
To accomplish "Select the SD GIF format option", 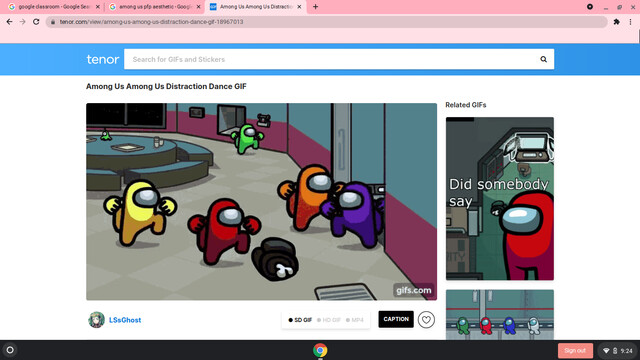I will coord(300,320).
